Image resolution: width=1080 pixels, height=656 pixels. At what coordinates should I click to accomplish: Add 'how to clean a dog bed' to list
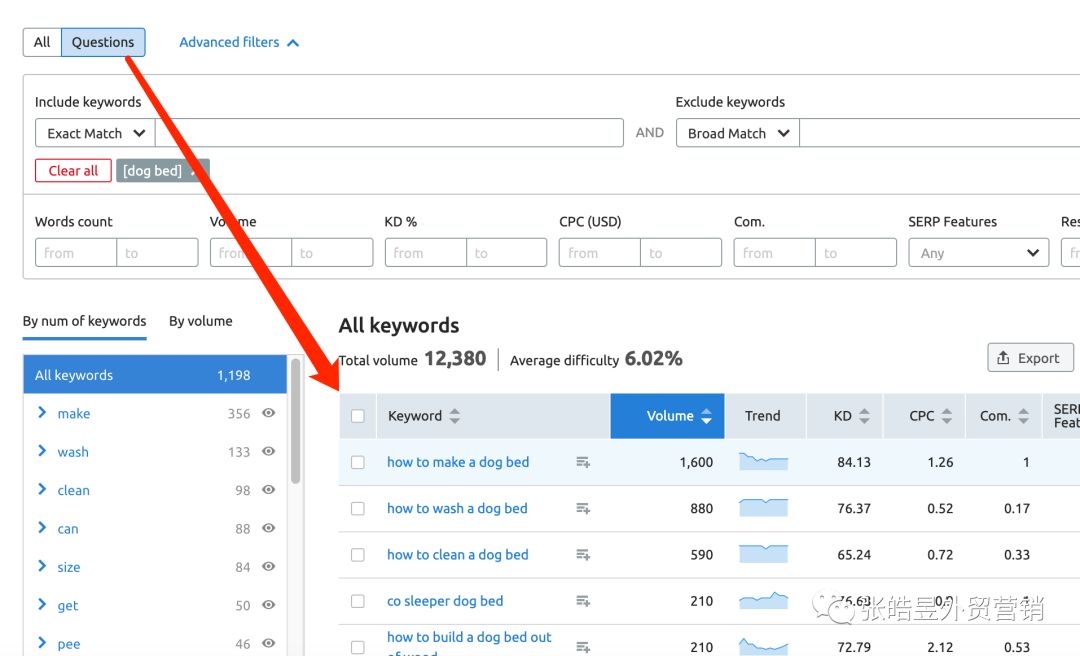pos(583,555)
